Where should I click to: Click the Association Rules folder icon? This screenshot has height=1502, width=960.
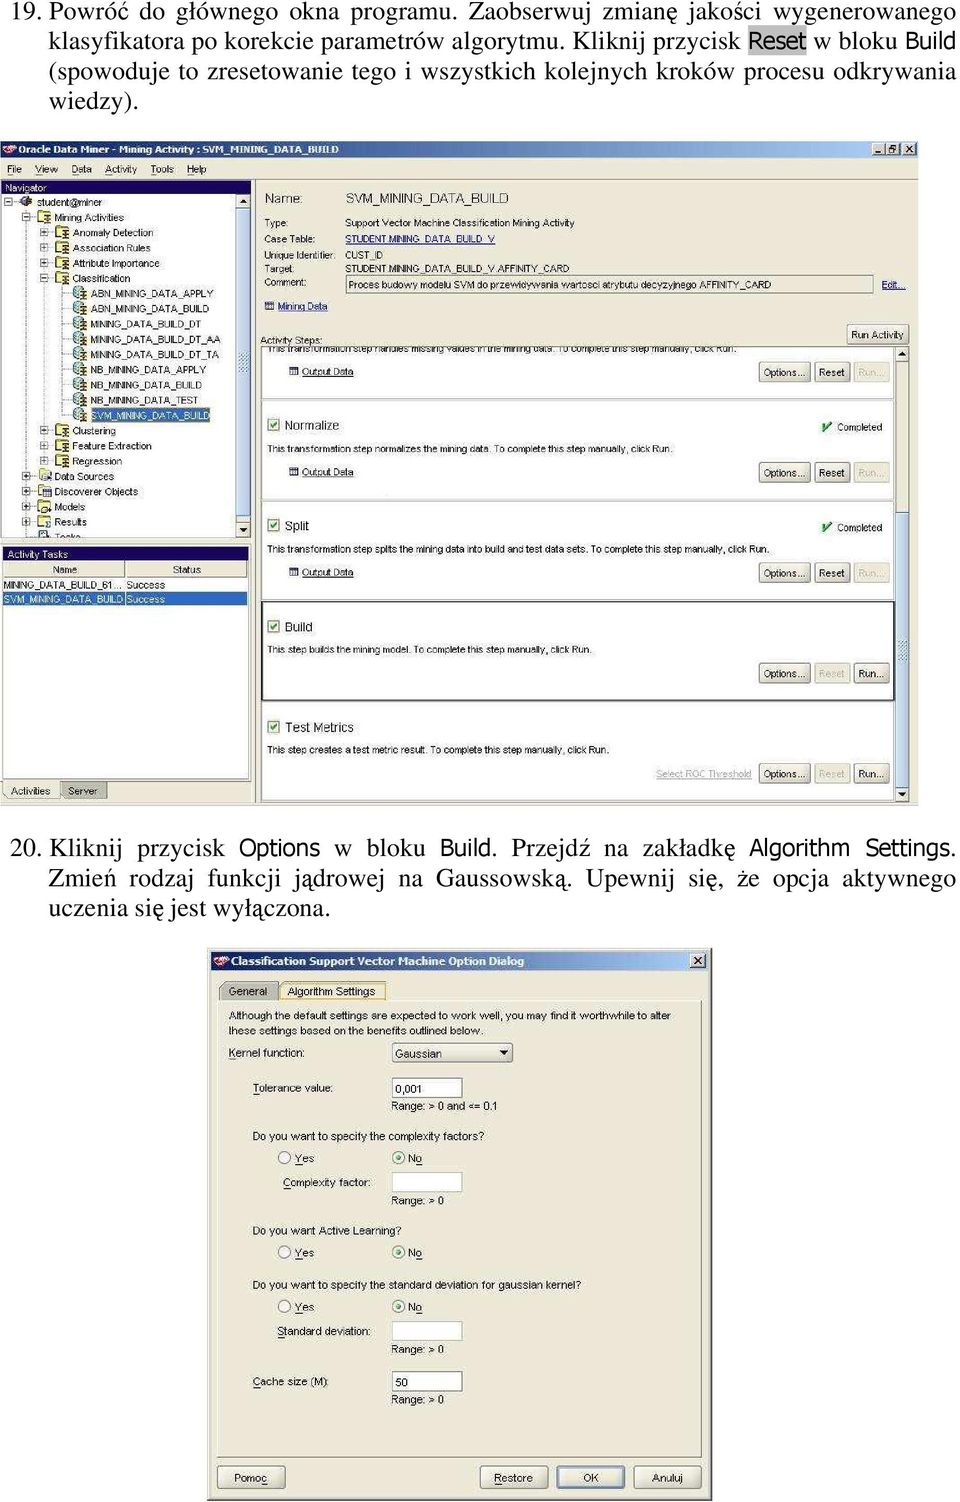click(x=62, y=247)
